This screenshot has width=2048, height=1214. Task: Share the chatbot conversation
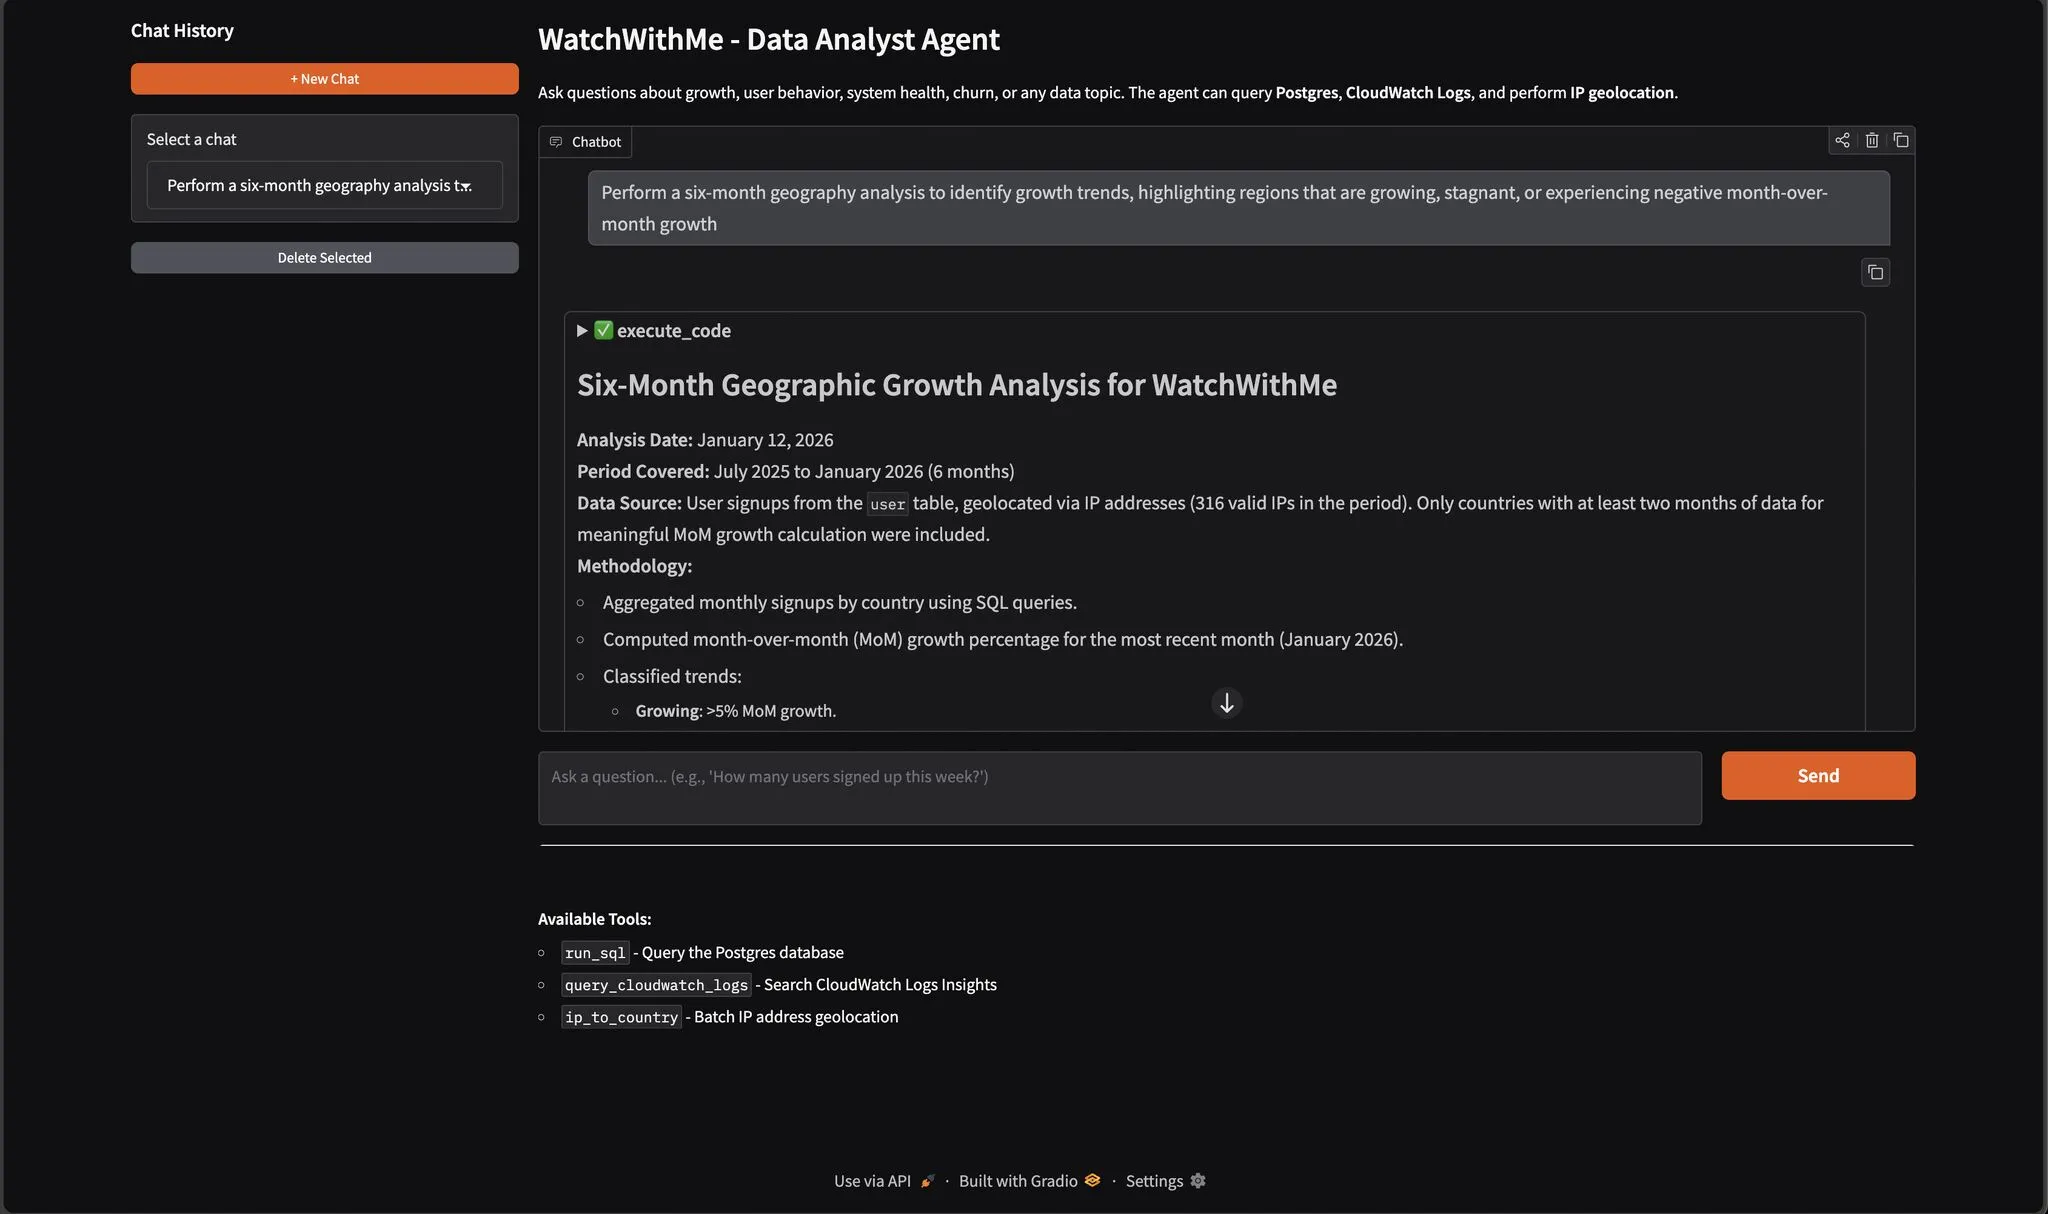[x=1842, y=140]
